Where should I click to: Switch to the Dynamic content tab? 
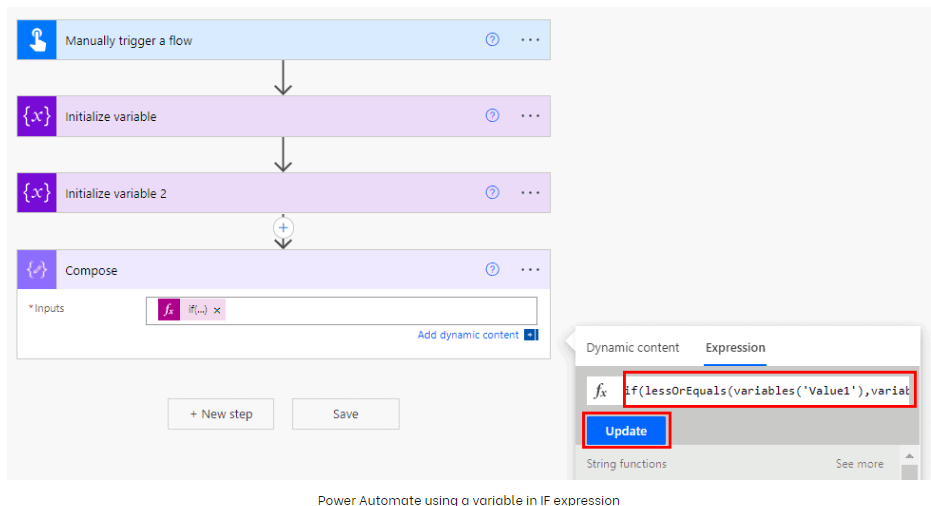[x=632, y=348]
